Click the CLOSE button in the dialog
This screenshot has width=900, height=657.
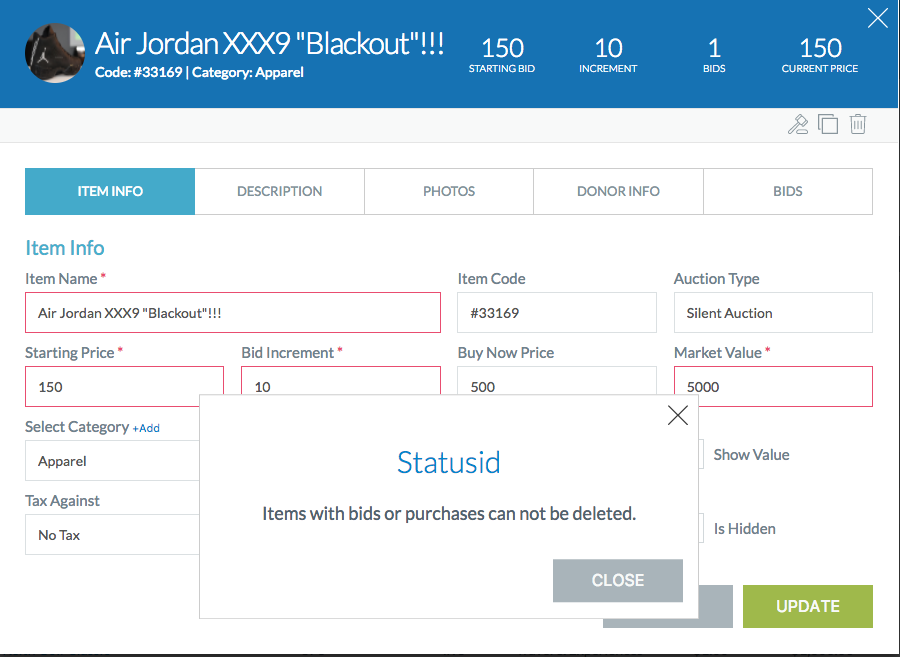point(618,580)
